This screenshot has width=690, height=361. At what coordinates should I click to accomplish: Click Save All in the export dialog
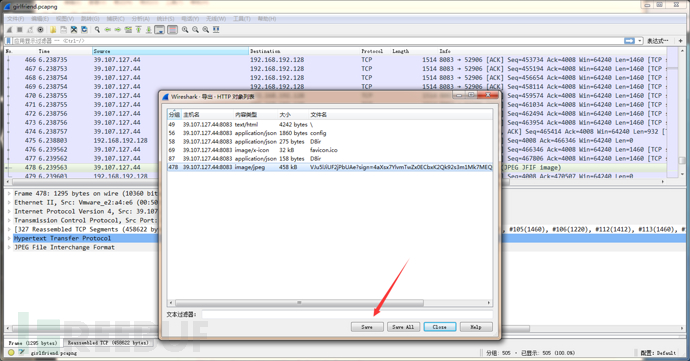click(x=403, y=327)
